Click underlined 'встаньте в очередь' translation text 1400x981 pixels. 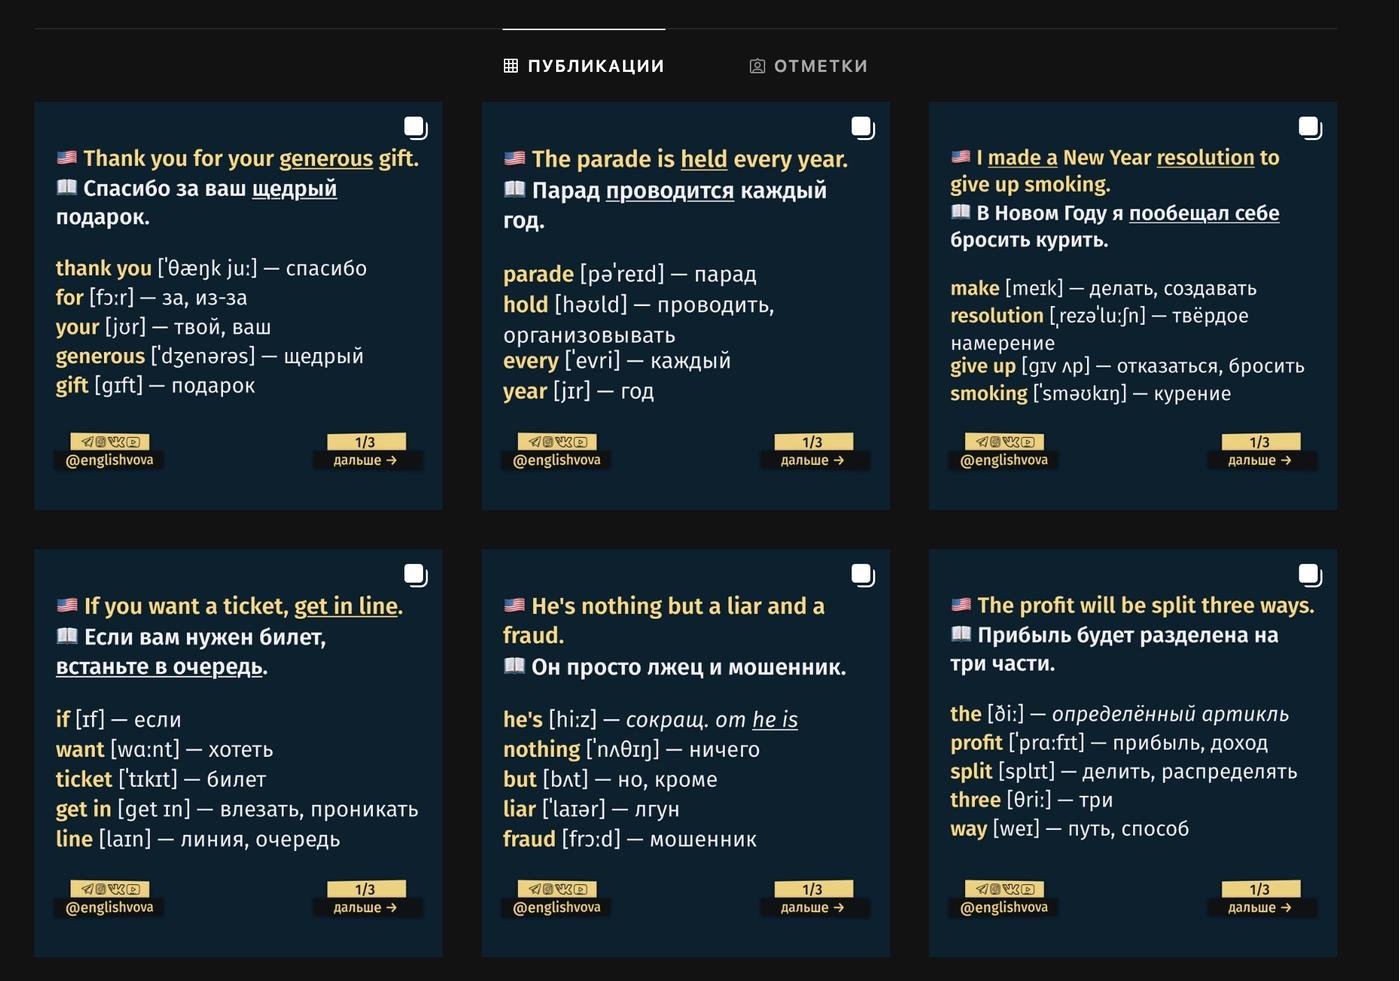point(160,667)
